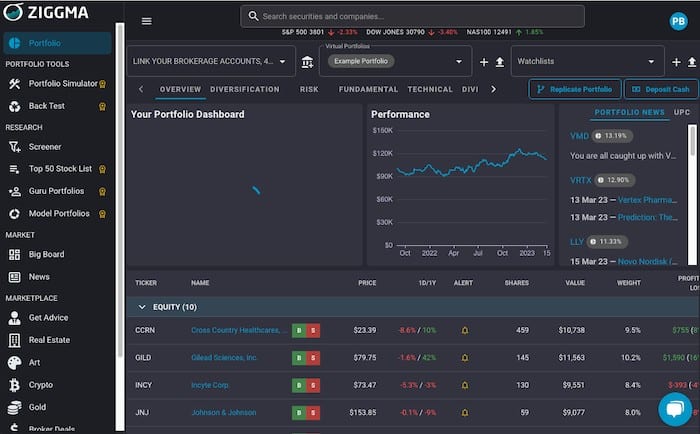Click the sidebar vertical scrollbar
Screen dimensions: 700x434
(x=119, y=190)
